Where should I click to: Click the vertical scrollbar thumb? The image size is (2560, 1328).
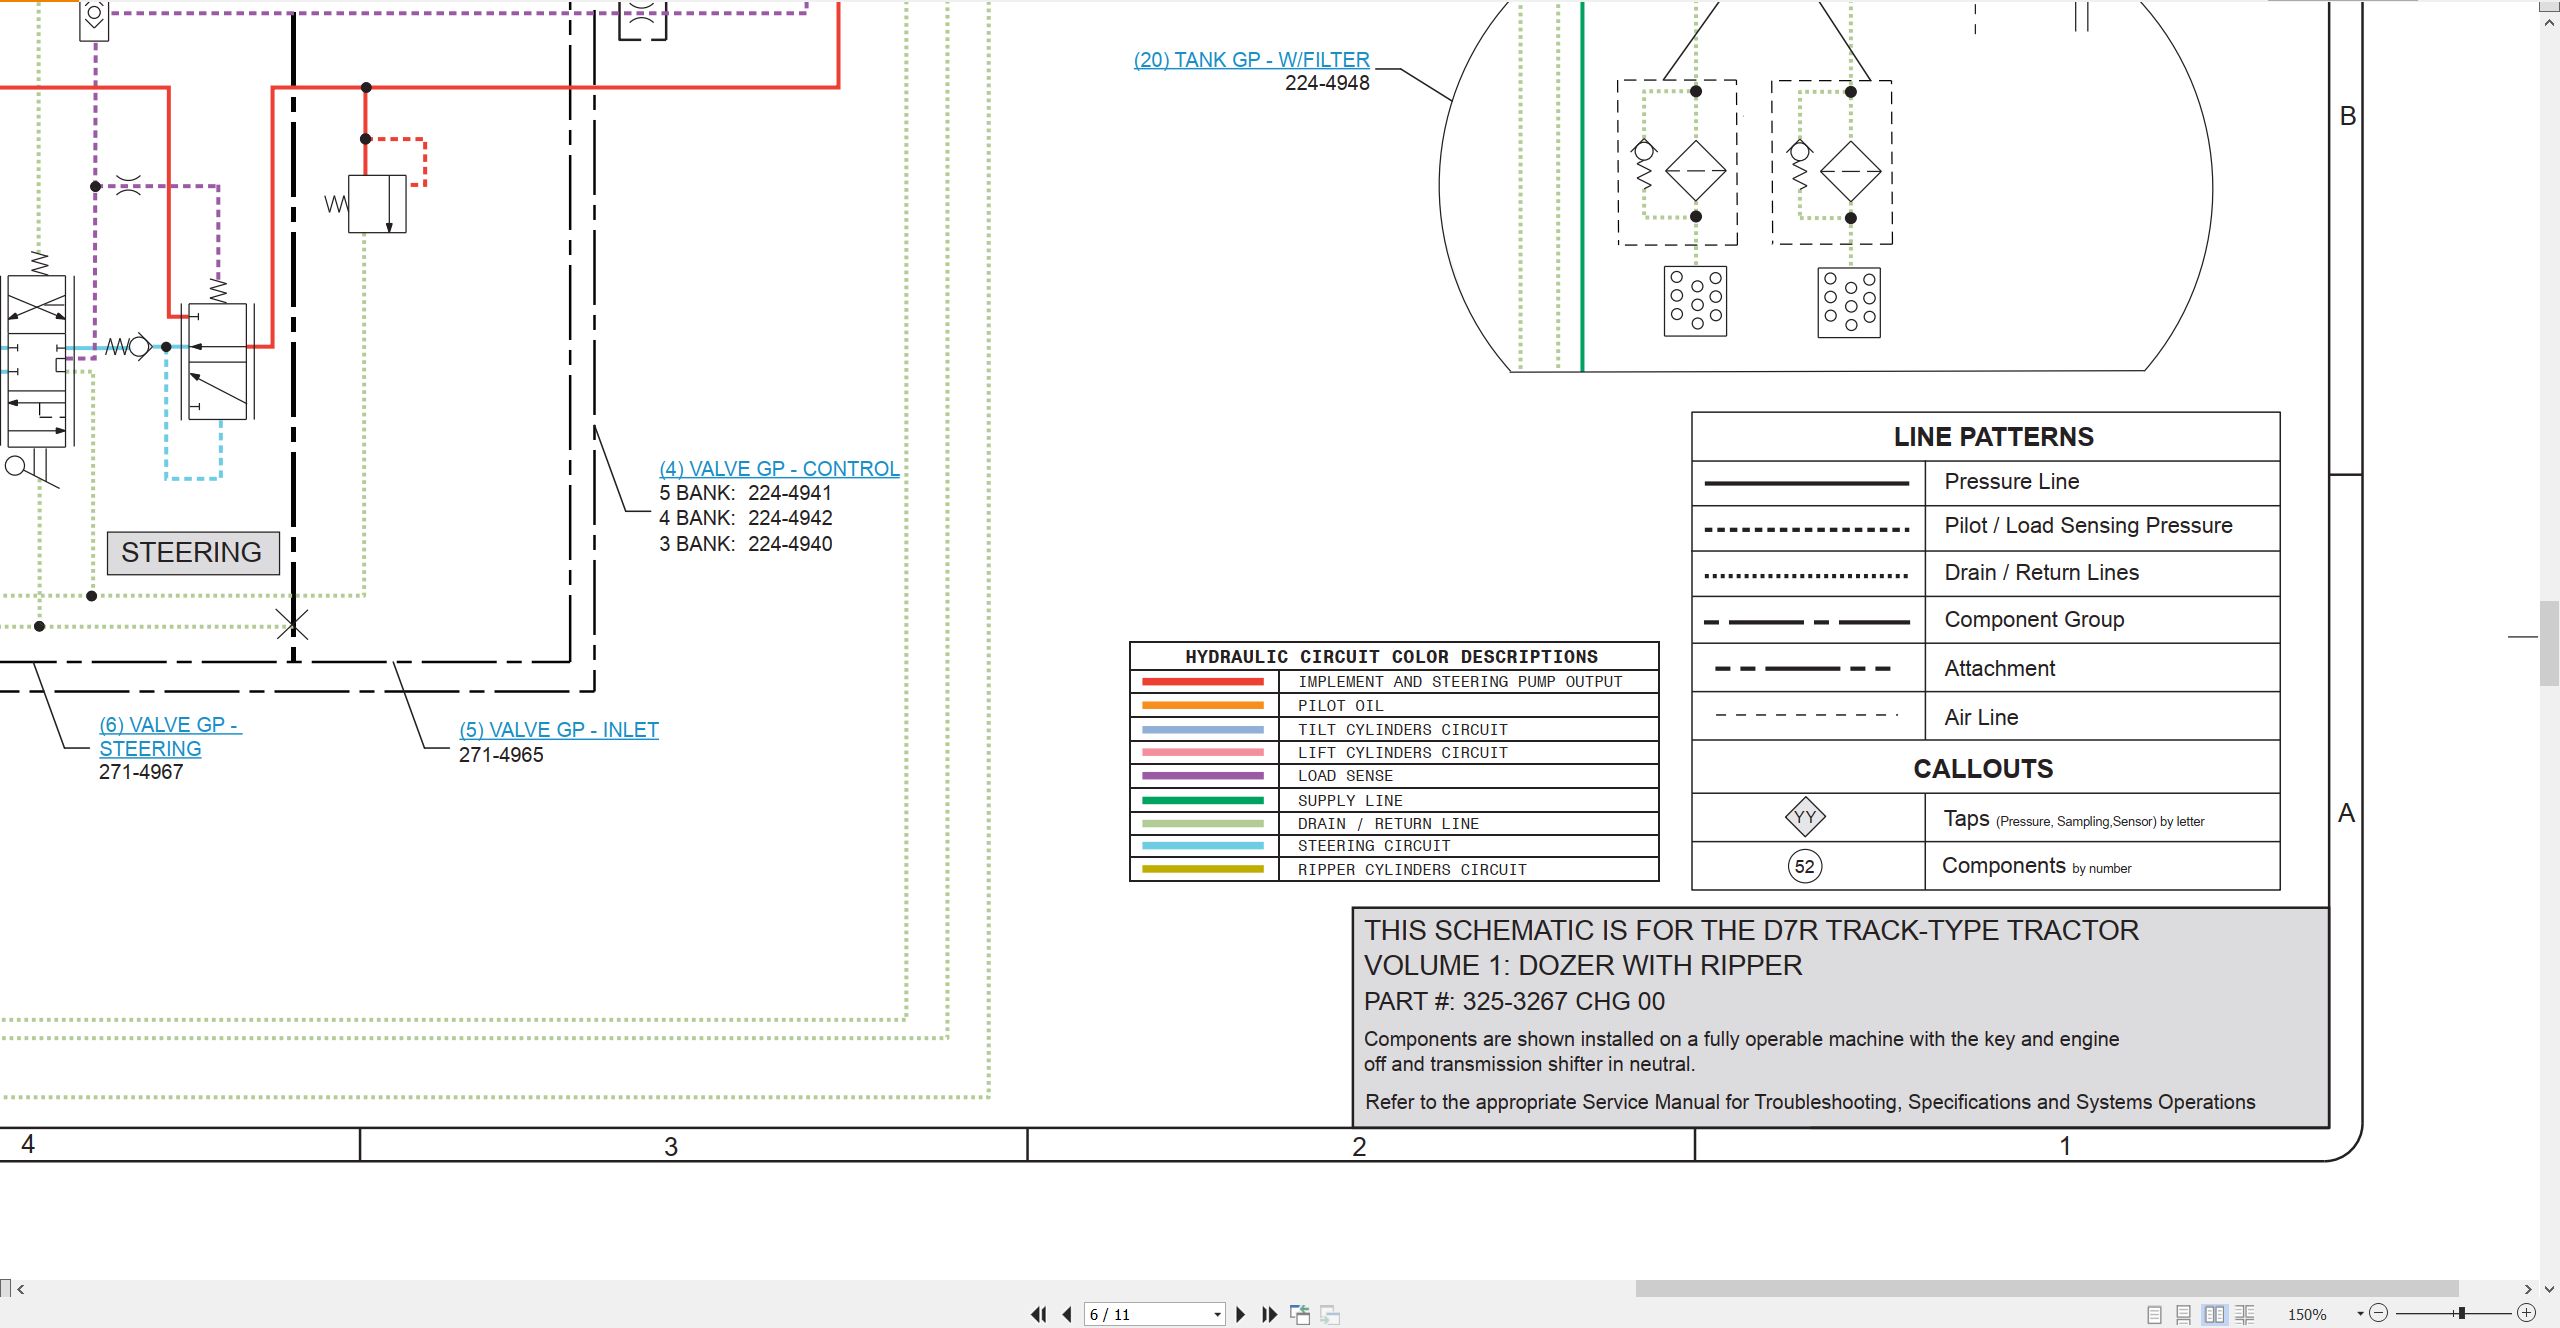click(x=2549, y=644)
